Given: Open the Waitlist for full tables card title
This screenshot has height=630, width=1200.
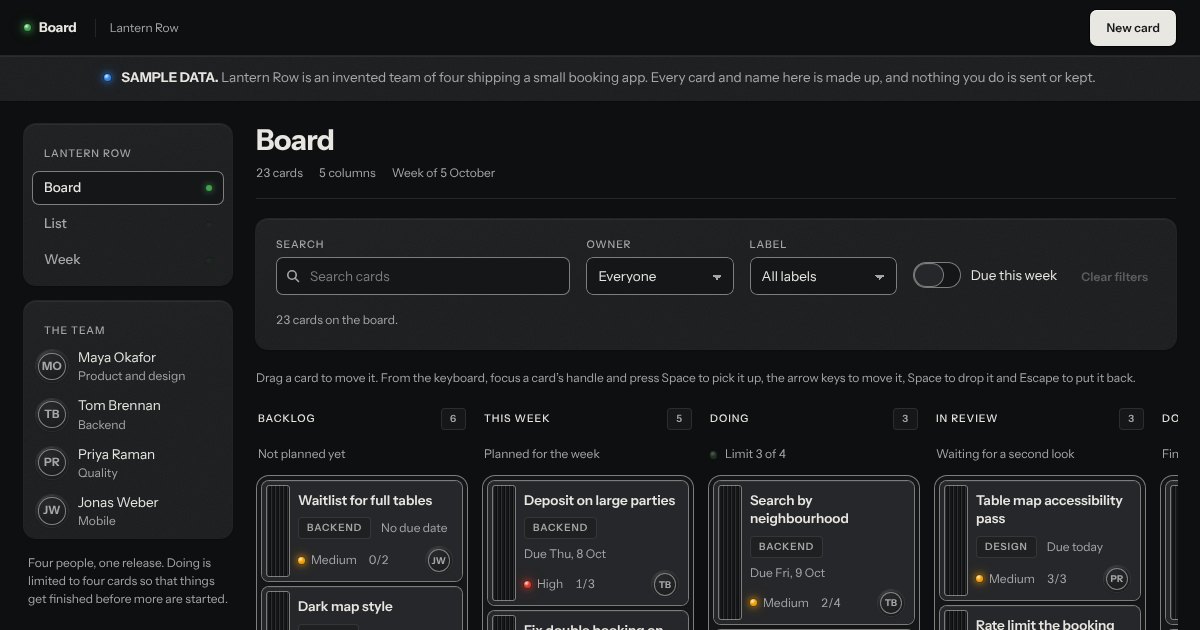Looking at the screenshot, I should 365,501.
